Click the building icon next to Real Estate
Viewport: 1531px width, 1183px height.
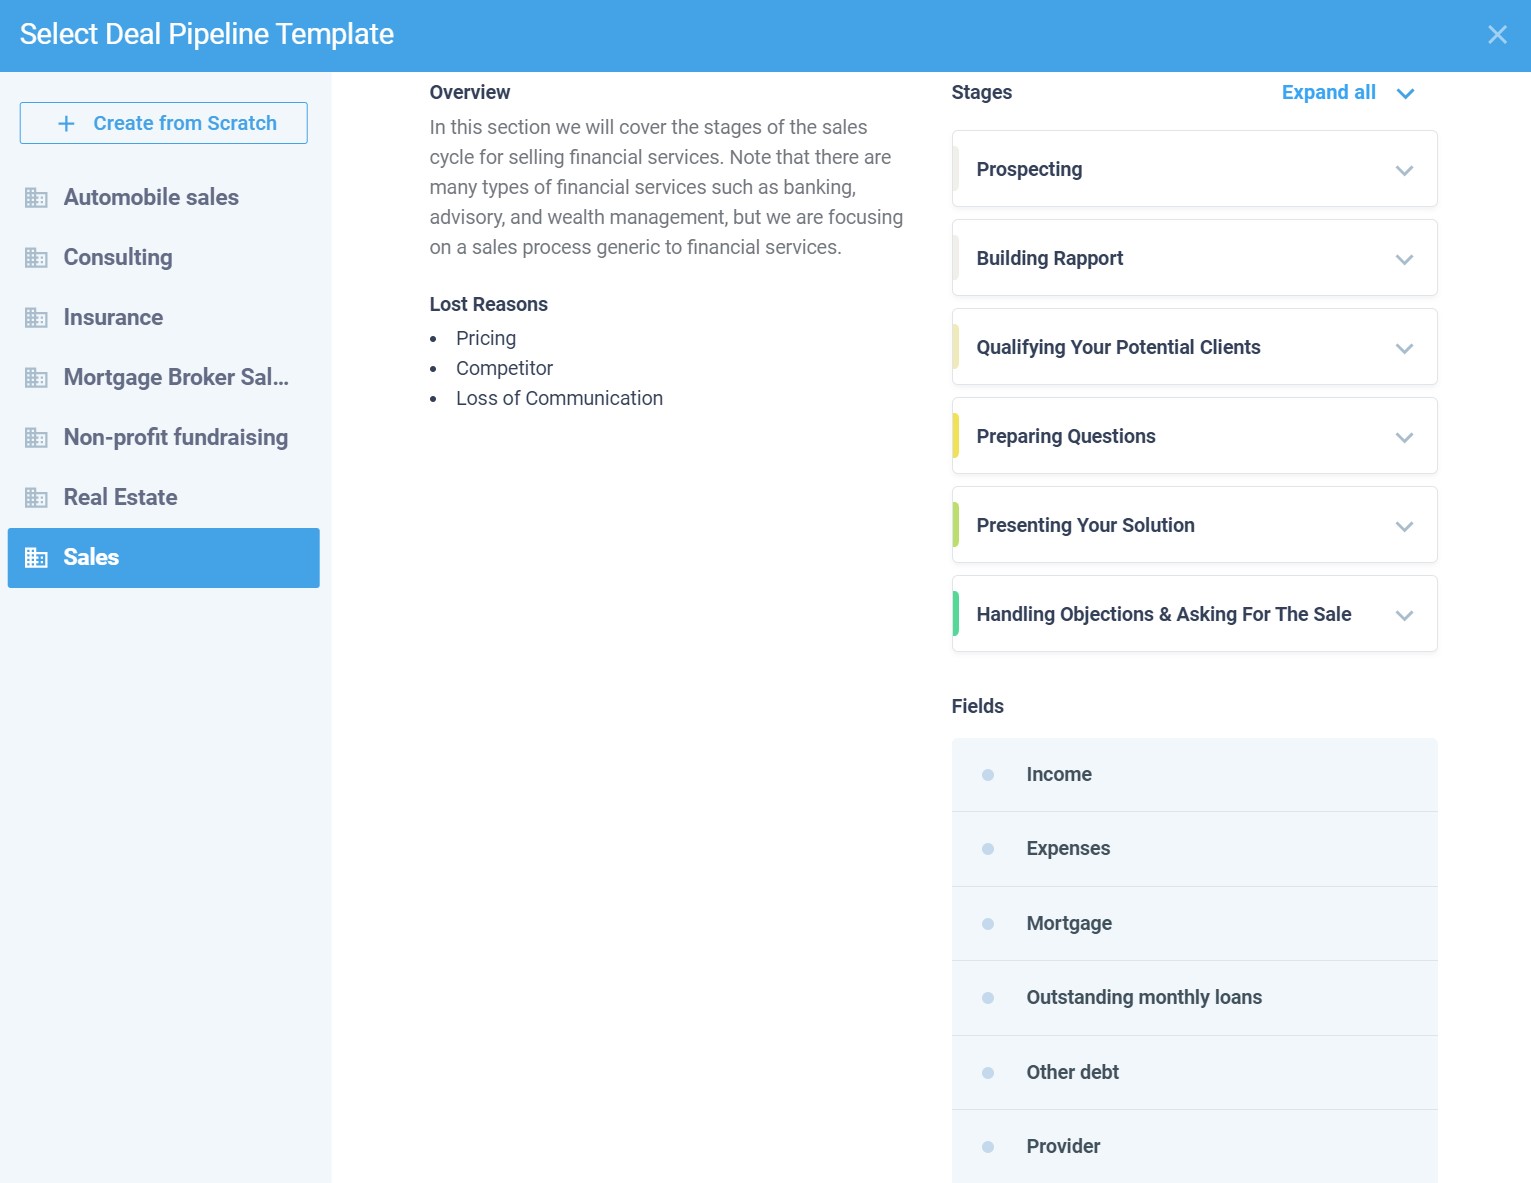tap(36, 498)
